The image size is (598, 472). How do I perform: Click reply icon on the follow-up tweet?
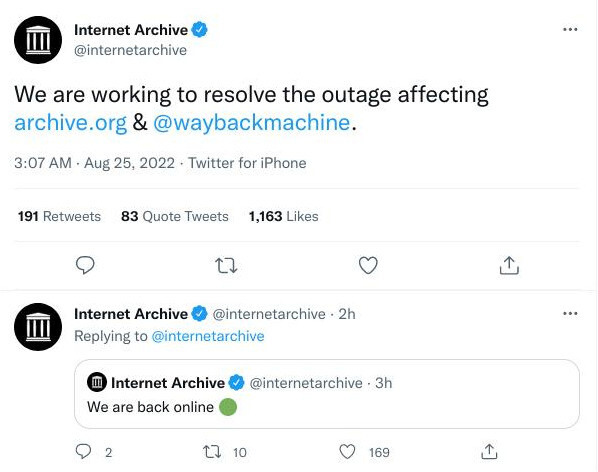pyautogui.click(x=83, y=452)
